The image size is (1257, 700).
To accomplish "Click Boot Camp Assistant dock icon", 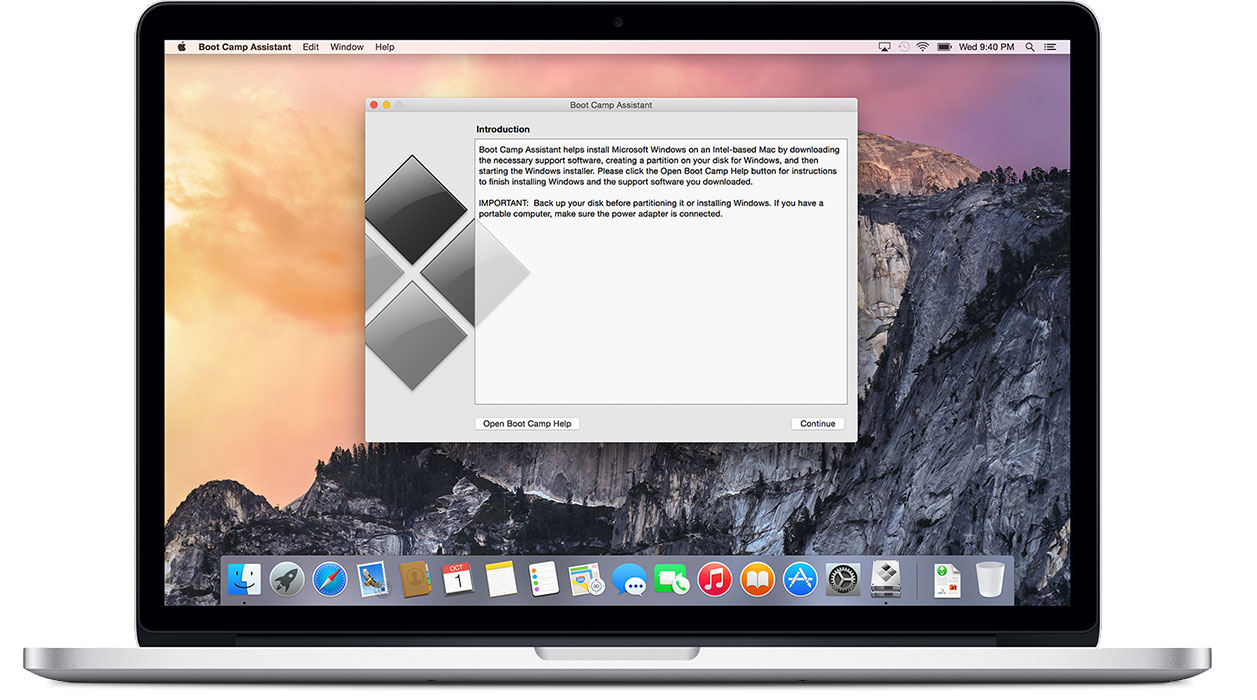I will click(x=886, y=579).
